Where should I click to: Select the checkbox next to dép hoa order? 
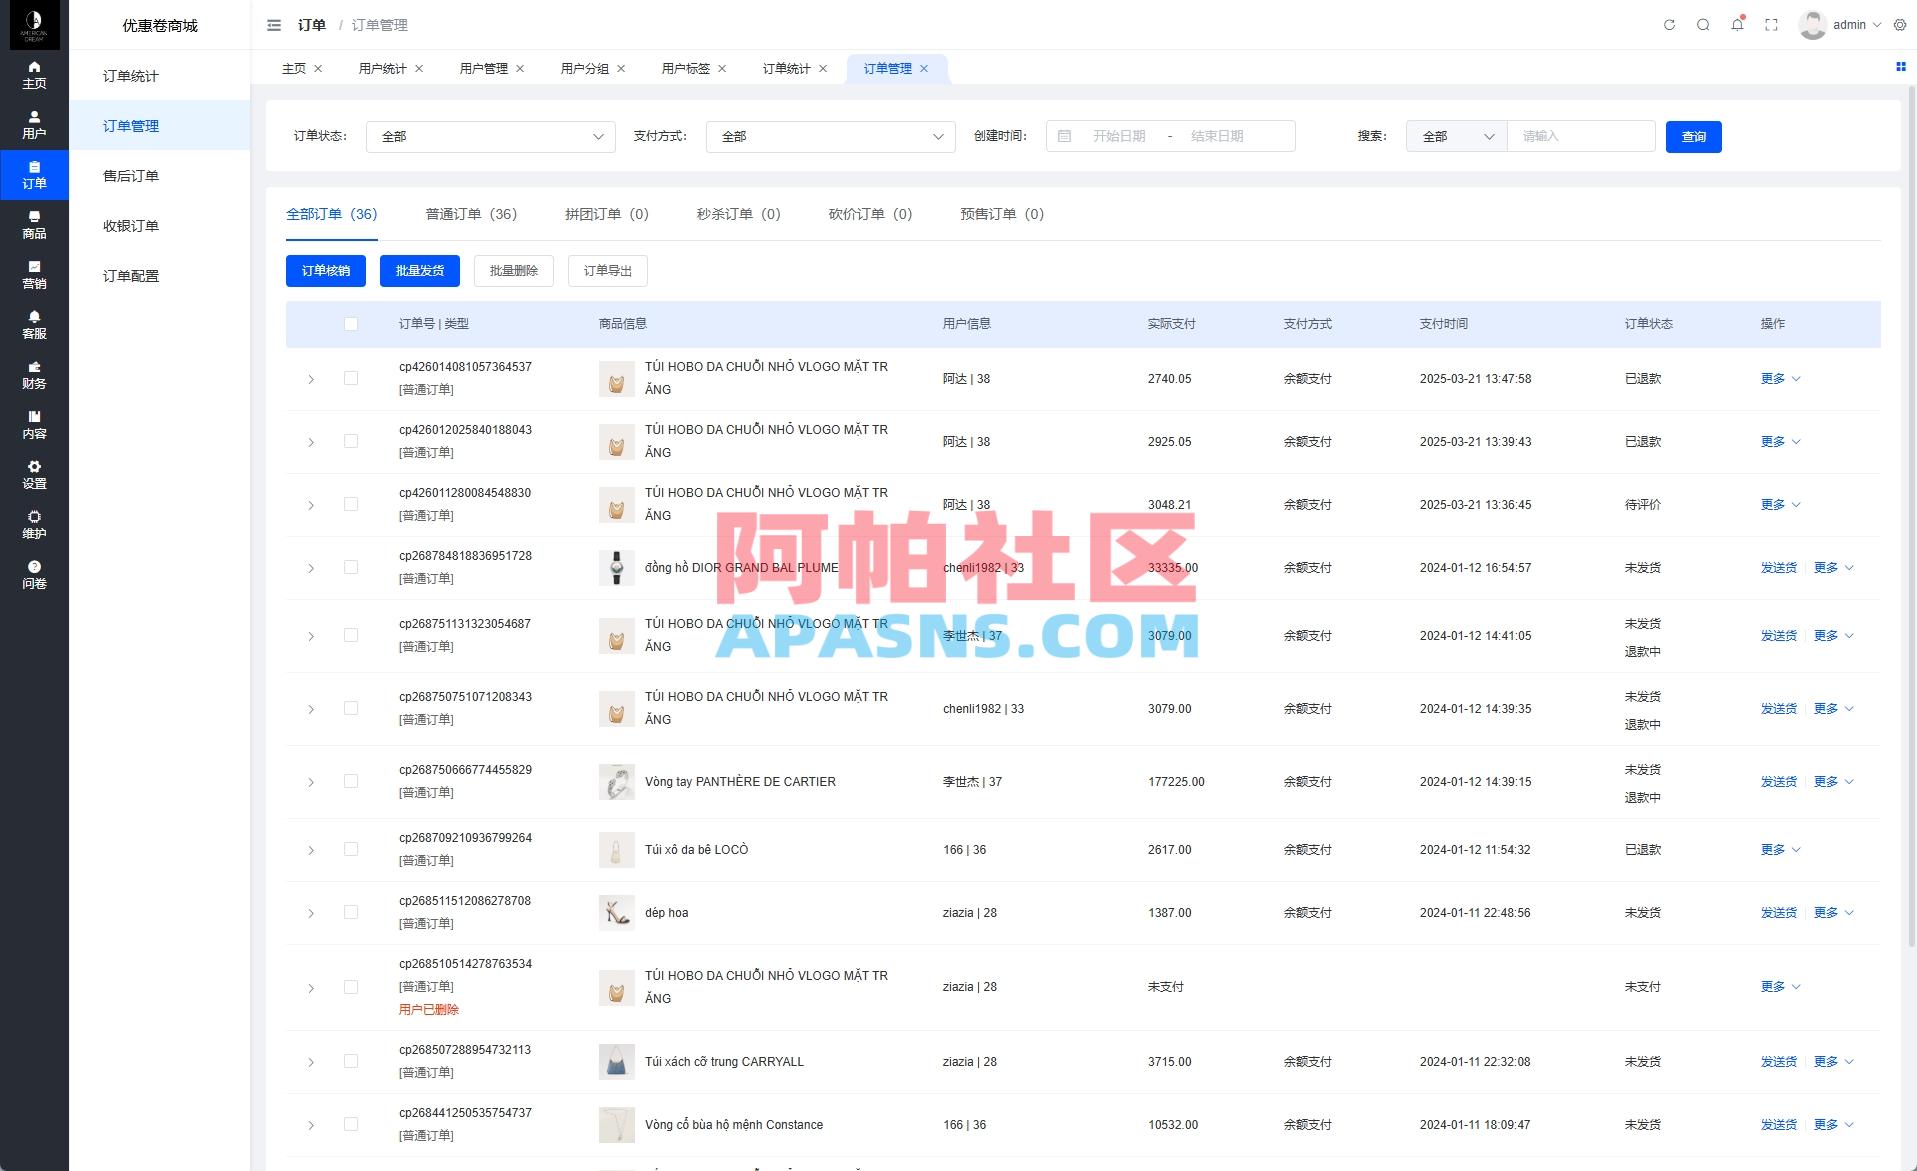[x=351, y=912]
